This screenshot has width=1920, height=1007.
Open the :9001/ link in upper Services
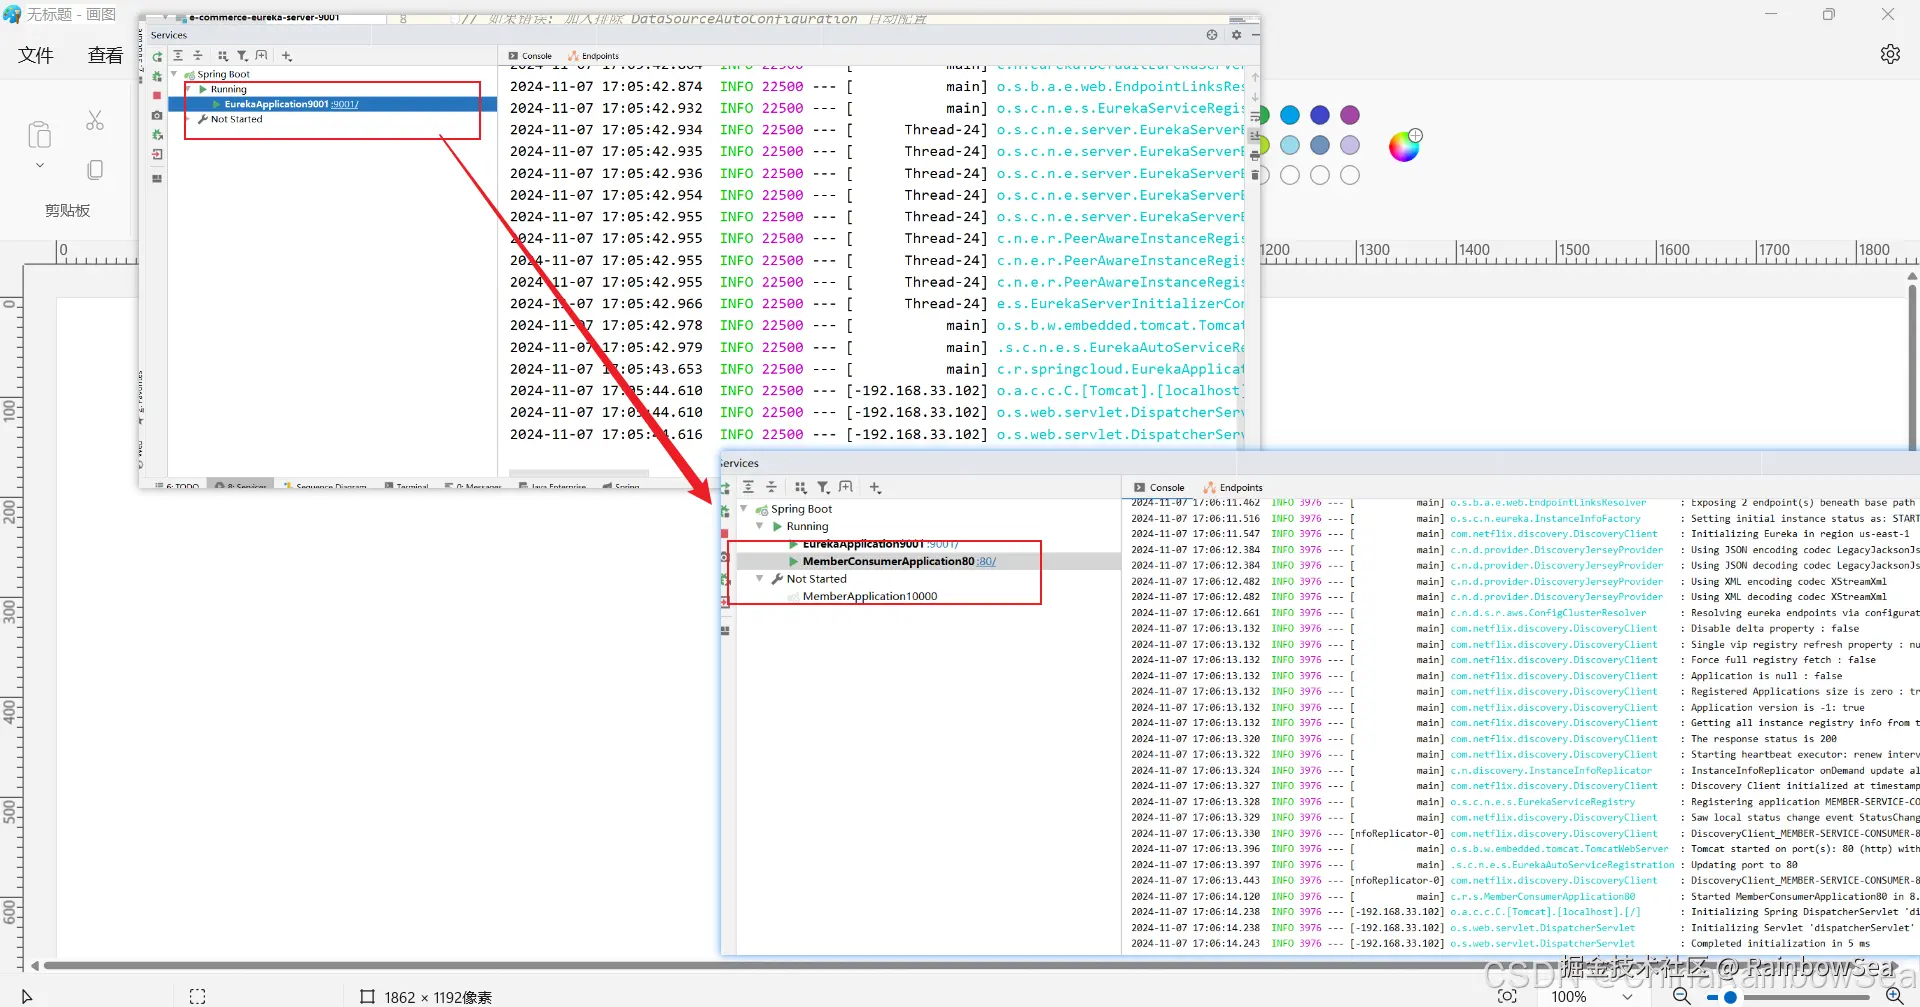click(x=345, y=104)
